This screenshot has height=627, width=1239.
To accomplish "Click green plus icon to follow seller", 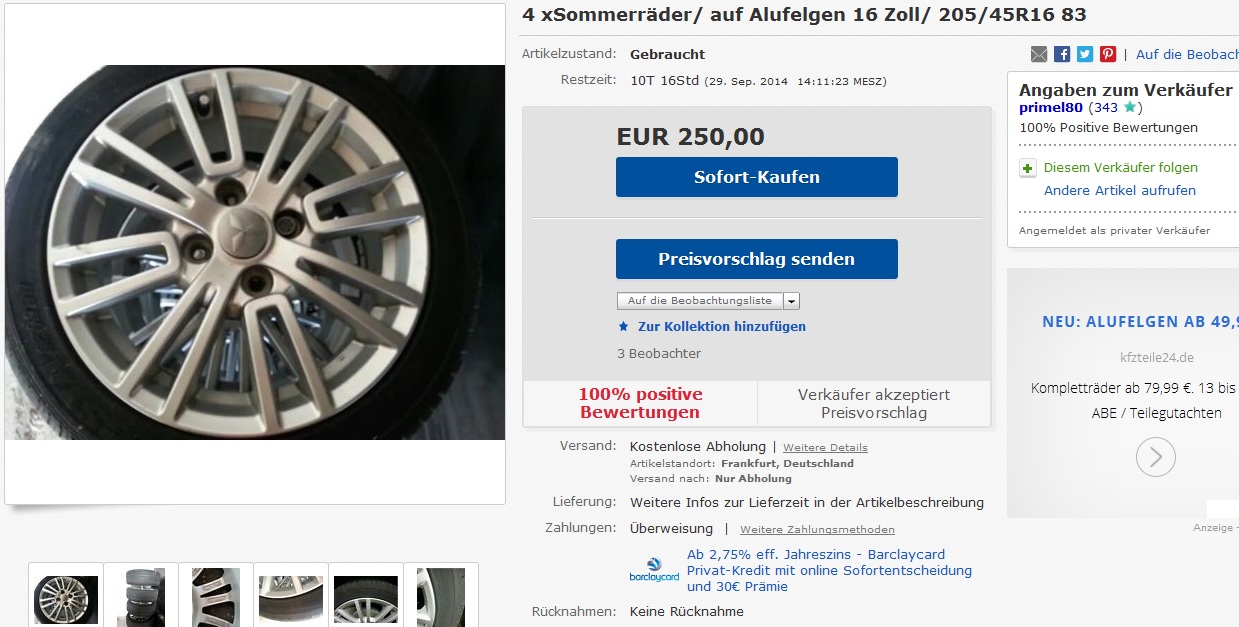I will [1028, 168].
